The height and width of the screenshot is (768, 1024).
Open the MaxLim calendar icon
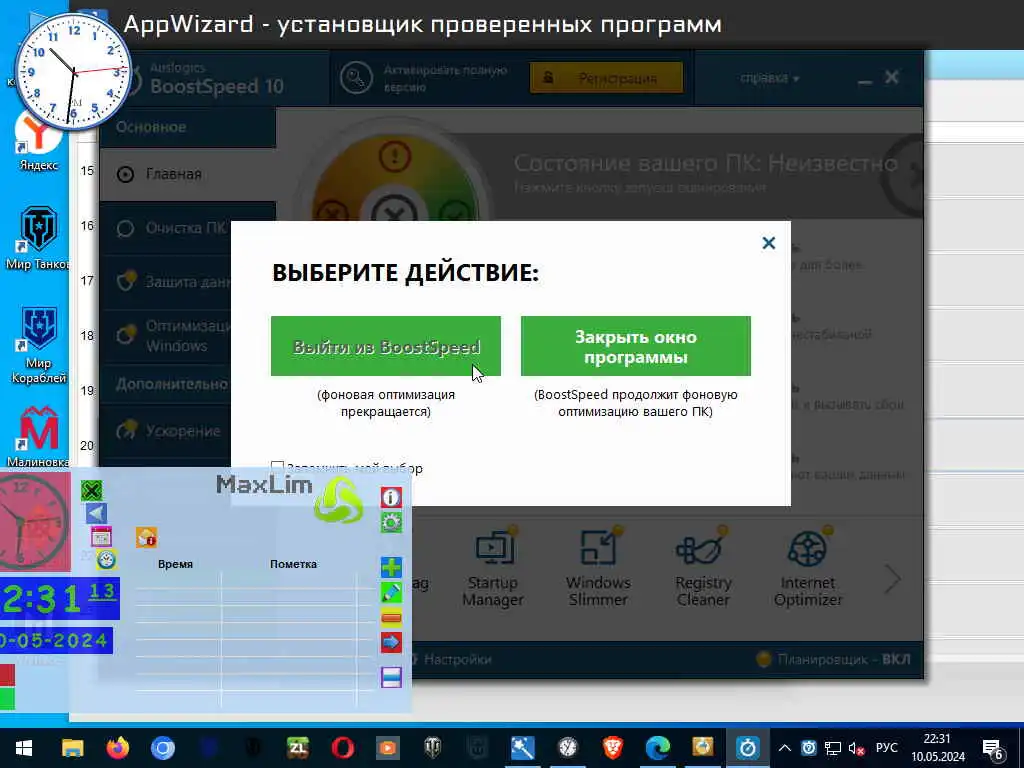coord(101,537)
